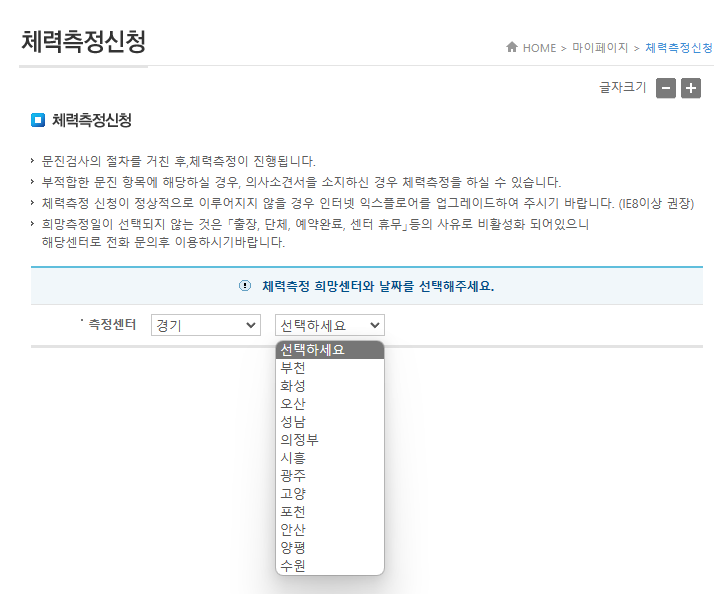The image size is (728, 594).
Task: Click the 측정센터 field label
Action: coord(112,324)
